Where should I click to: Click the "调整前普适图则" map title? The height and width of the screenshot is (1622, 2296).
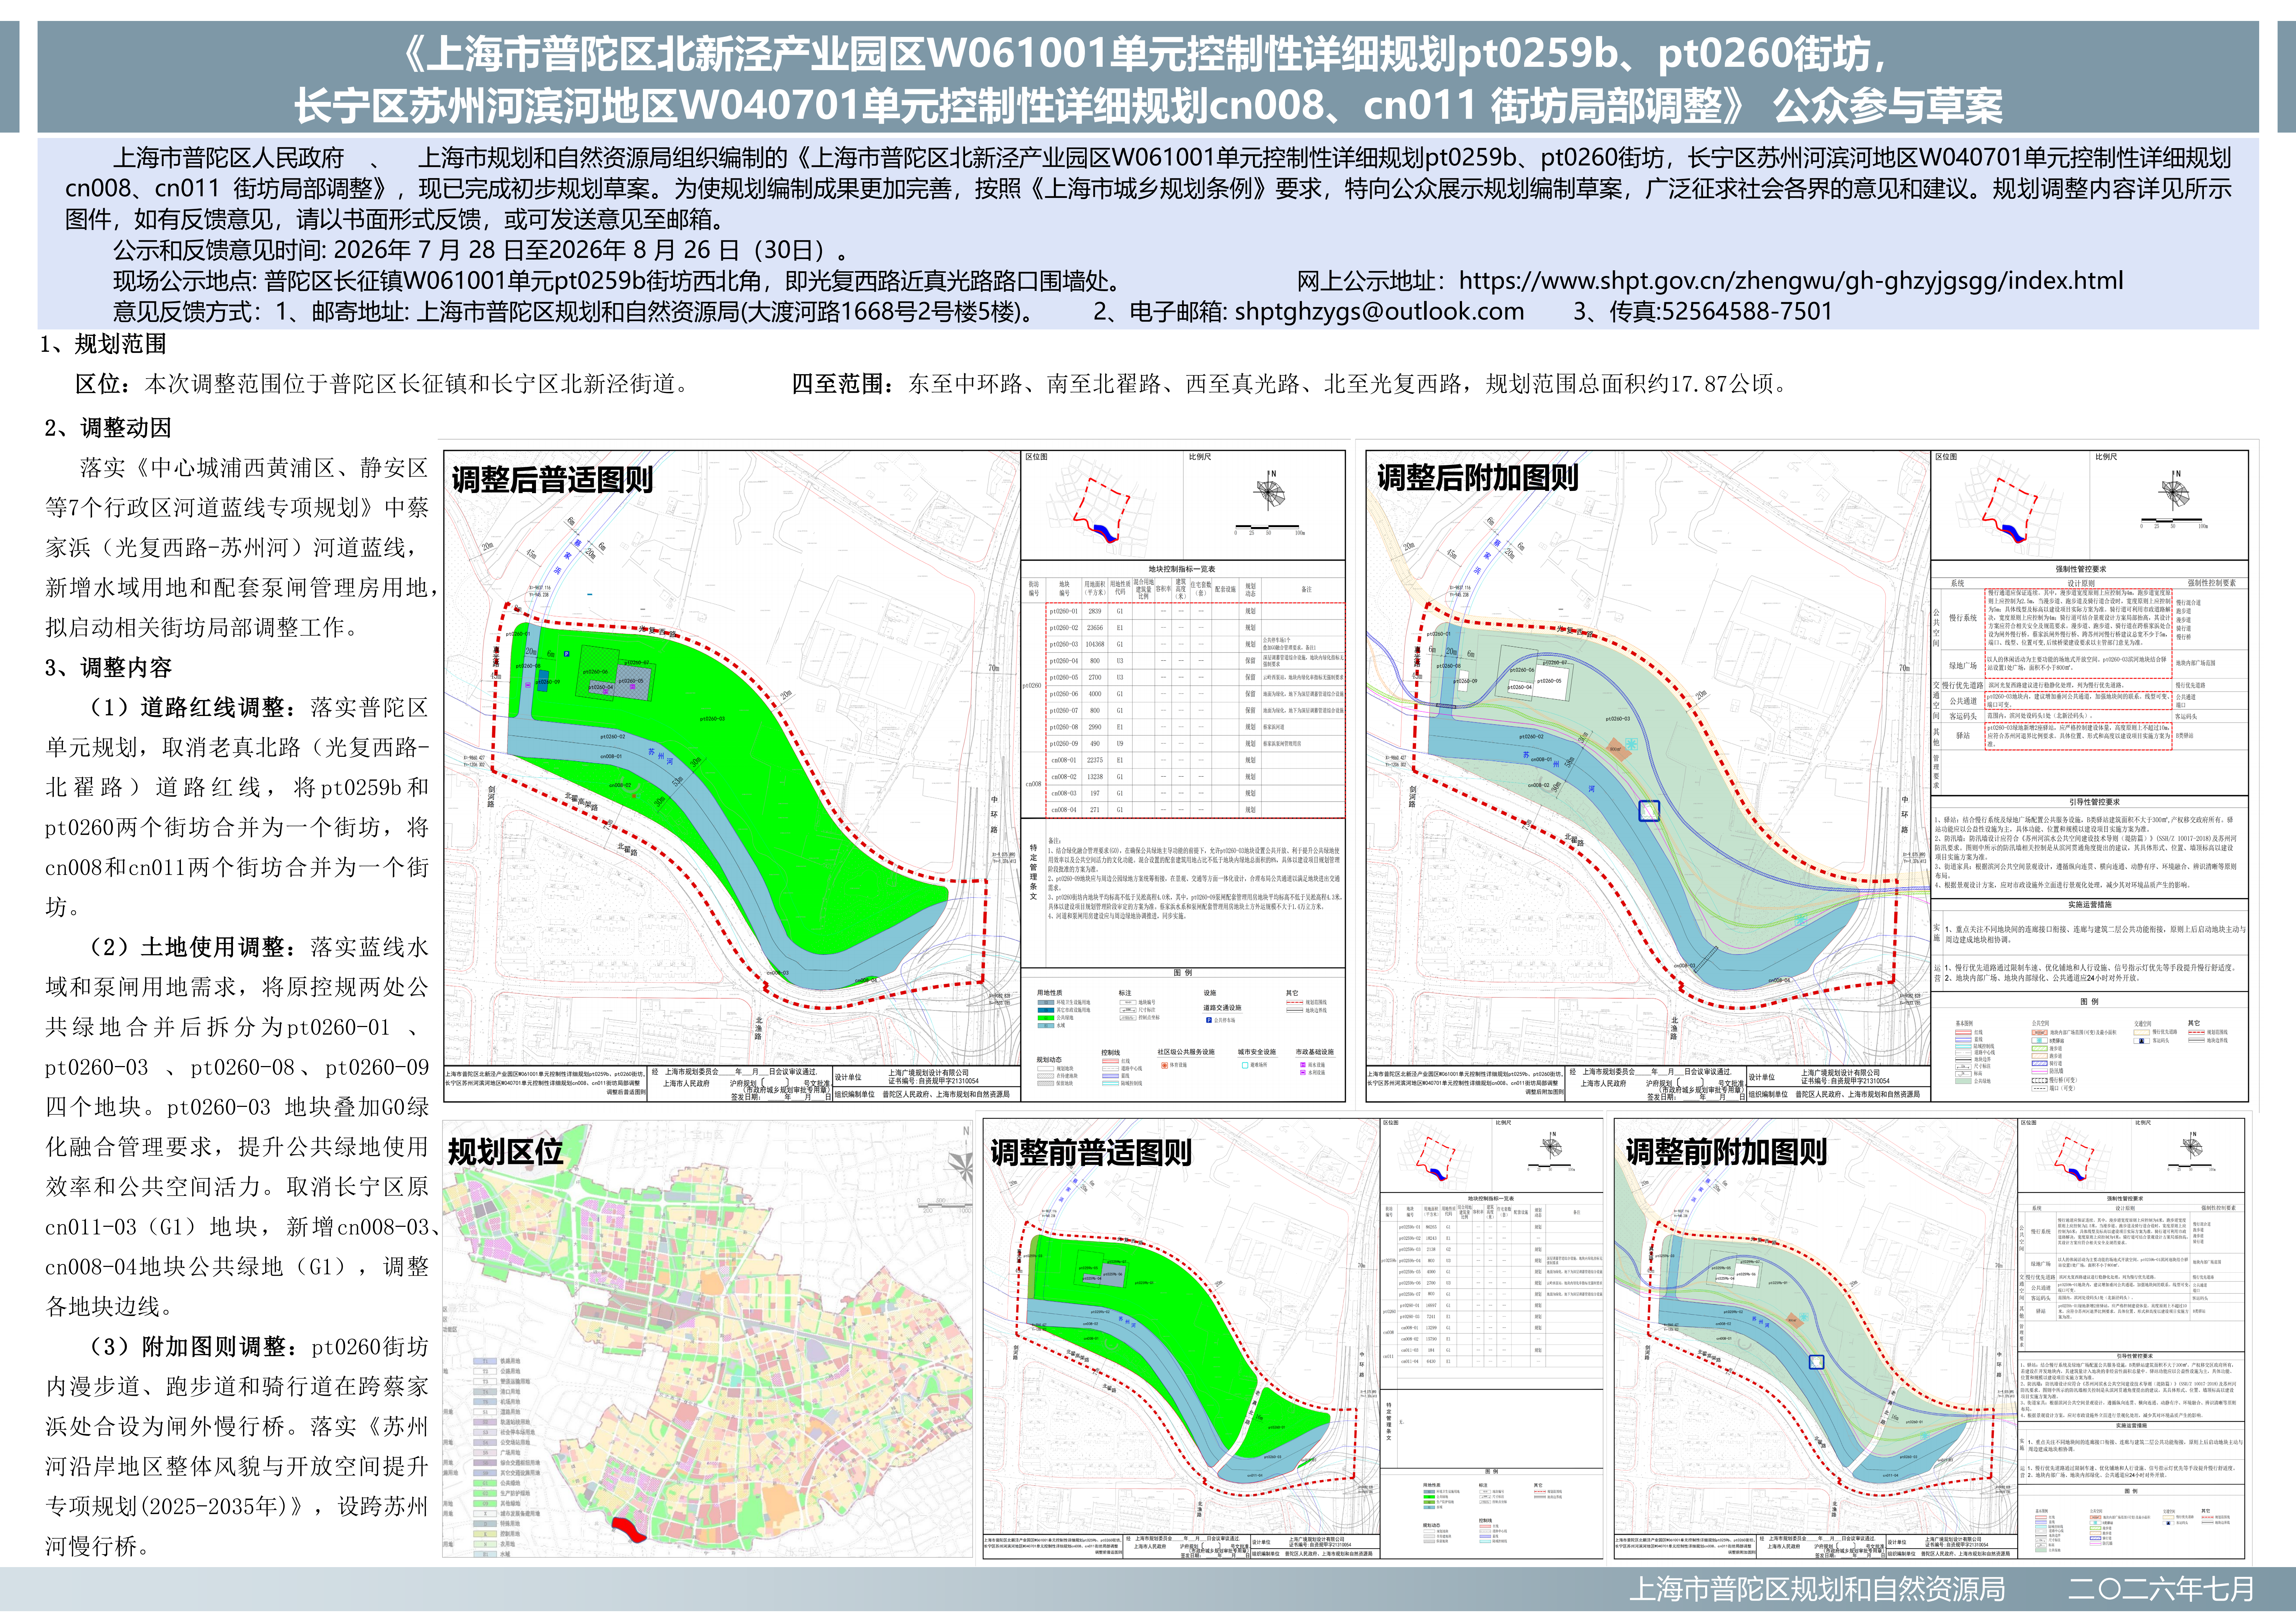pyautogui.click(x=1091, y=1152)
